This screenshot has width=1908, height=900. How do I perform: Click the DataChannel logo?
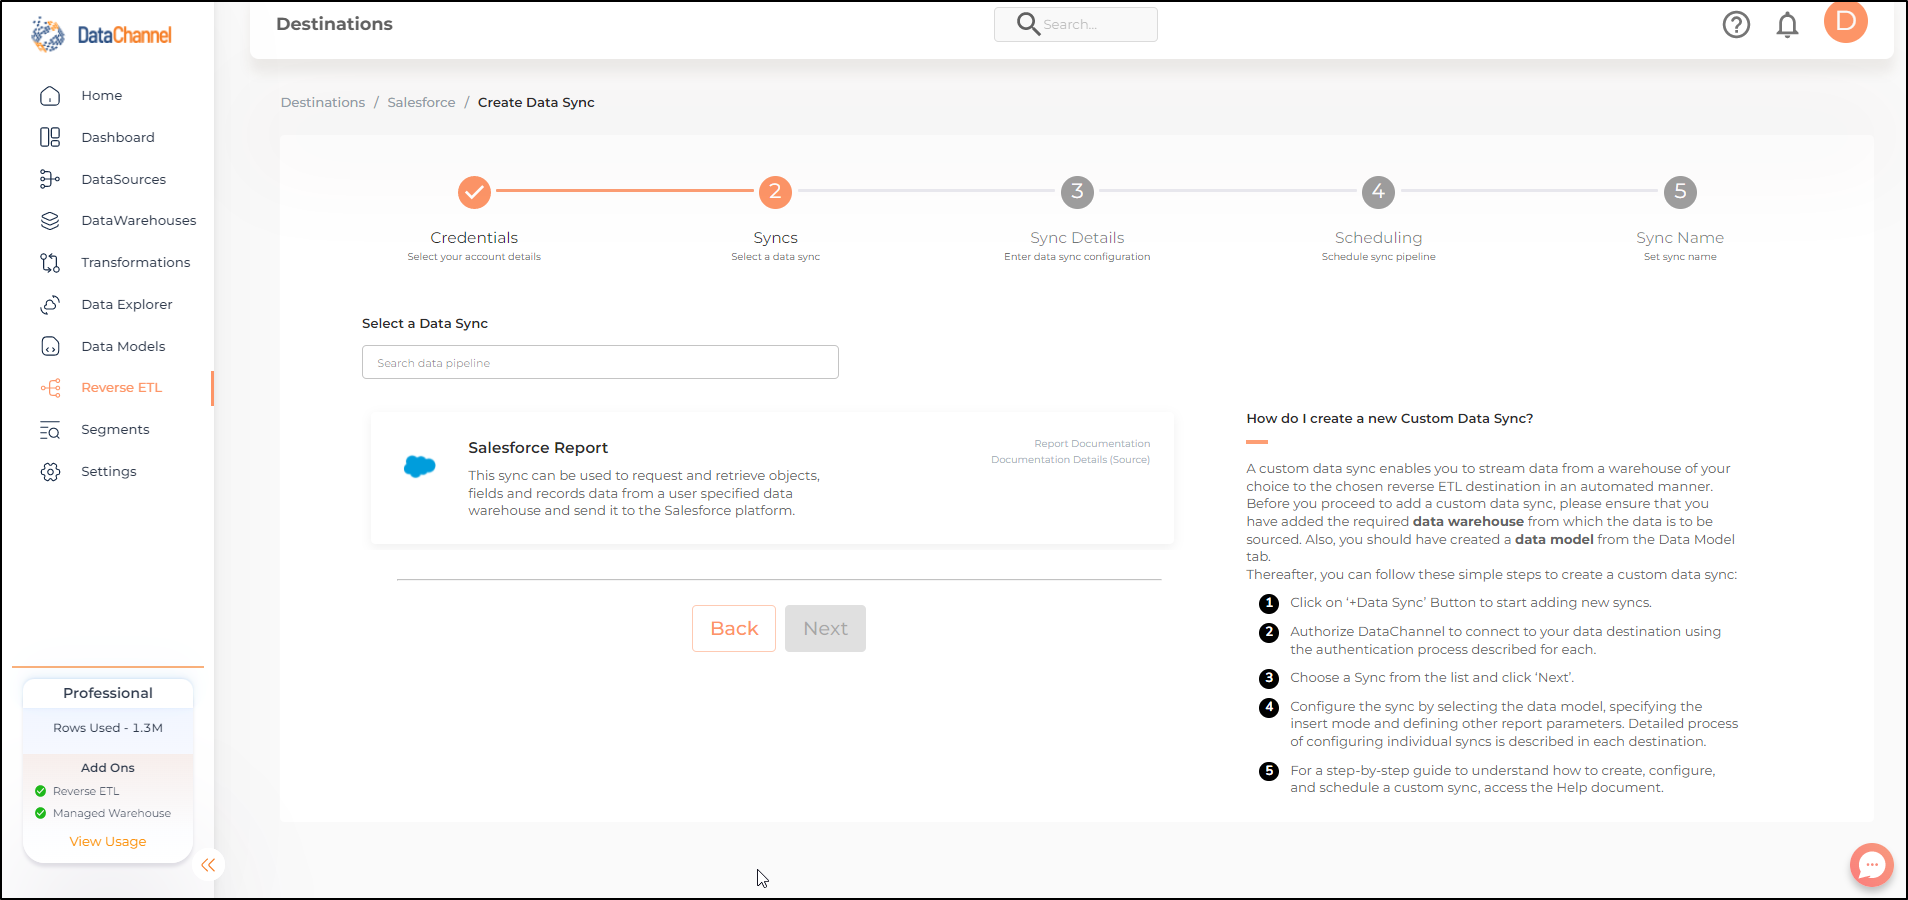point(102,35)
